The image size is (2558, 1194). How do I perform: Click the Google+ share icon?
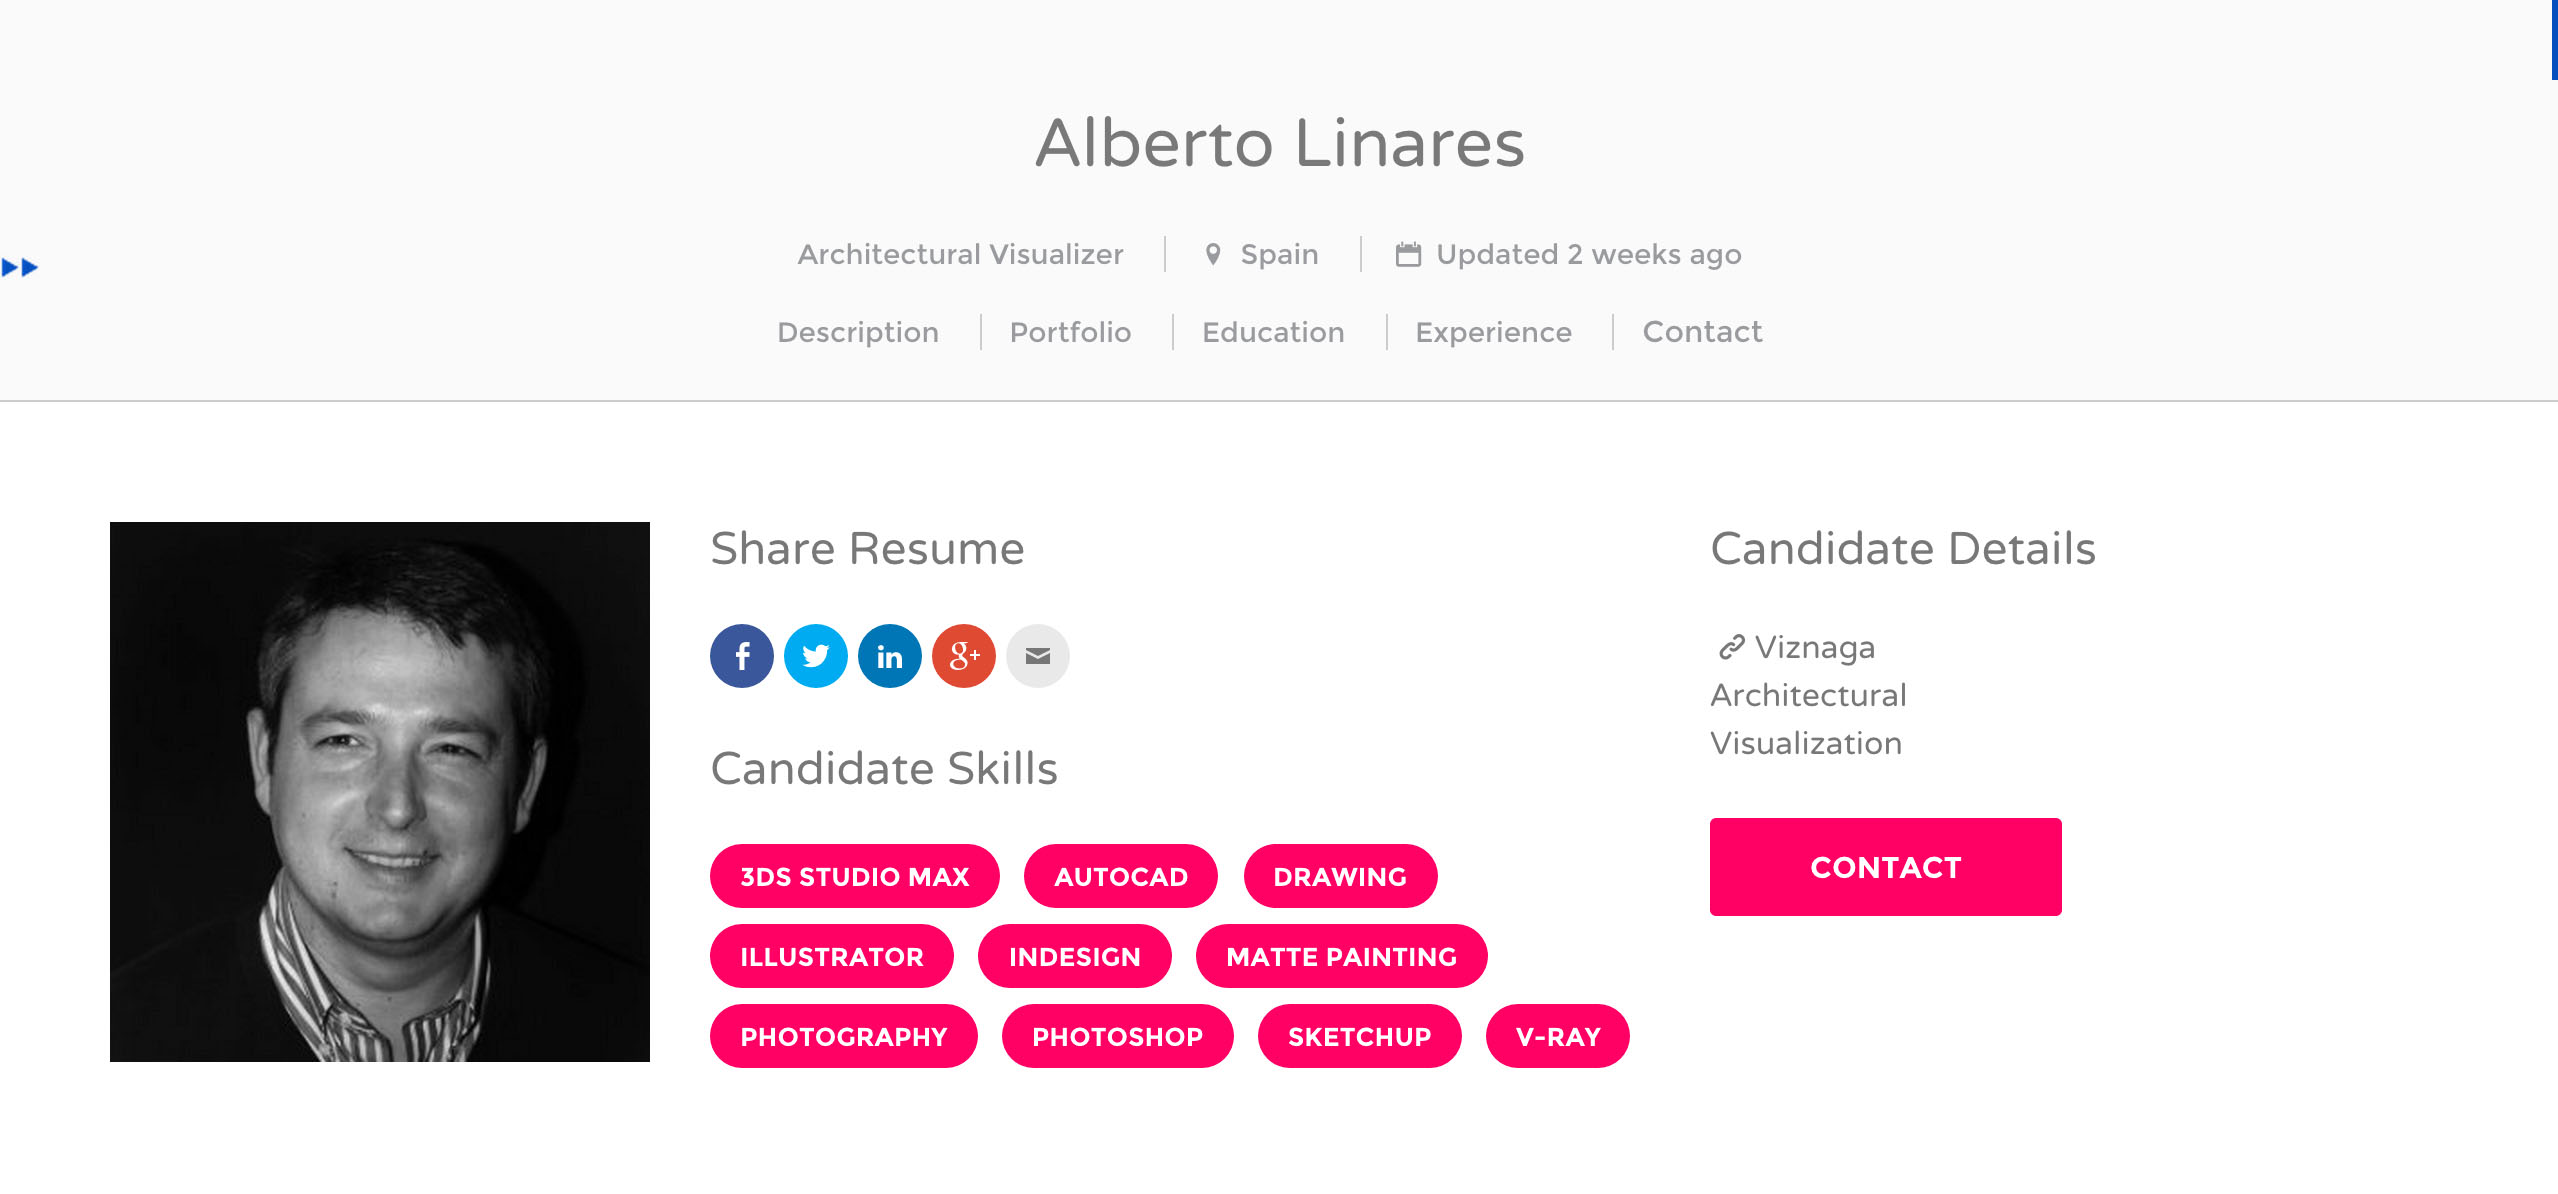[x=963, y=656]
